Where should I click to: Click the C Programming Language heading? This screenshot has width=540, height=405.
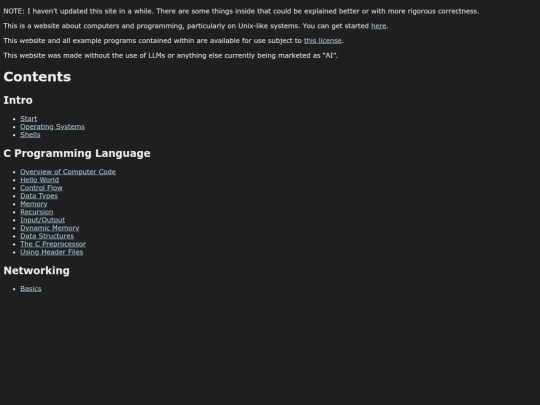tap(77, 153)
